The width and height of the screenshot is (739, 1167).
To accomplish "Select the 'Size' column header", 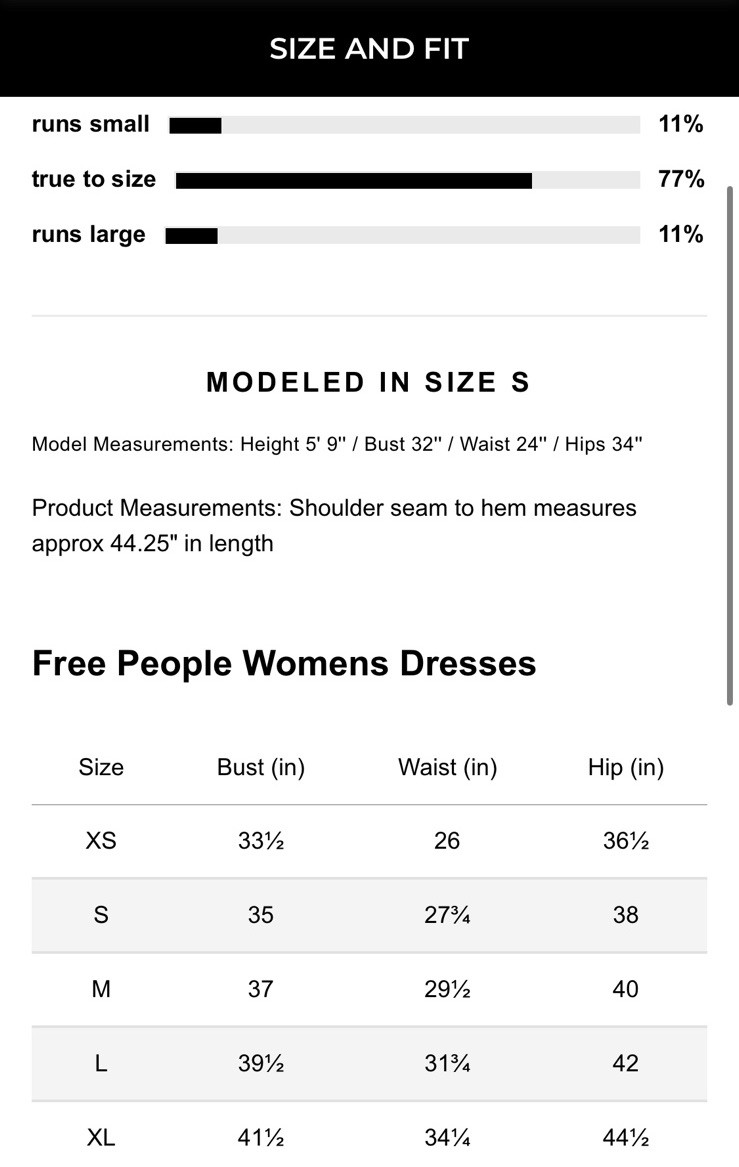I will (x=101, y=767).
